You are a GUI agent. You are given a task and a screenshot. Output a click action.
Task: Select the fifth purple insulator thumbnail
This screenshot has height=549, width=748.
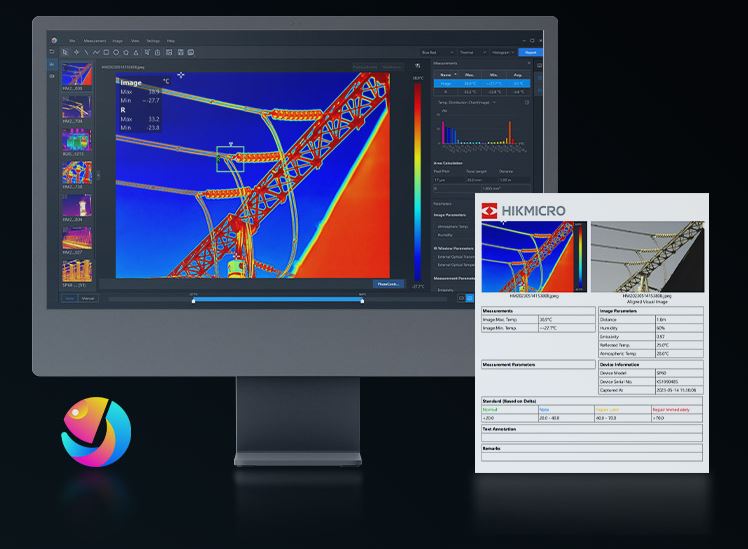[x=77, y=206]
